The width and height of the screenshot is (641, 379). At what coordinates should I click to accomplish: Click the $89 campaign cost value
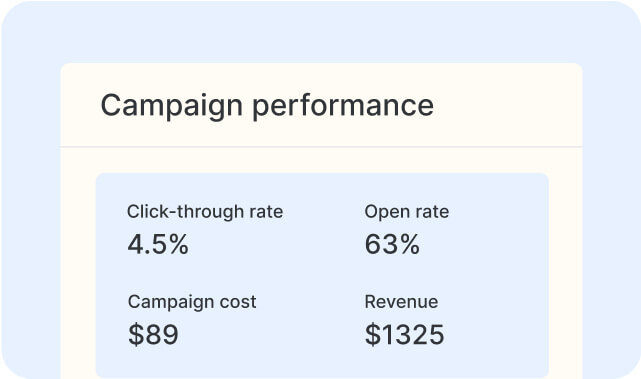153,334
